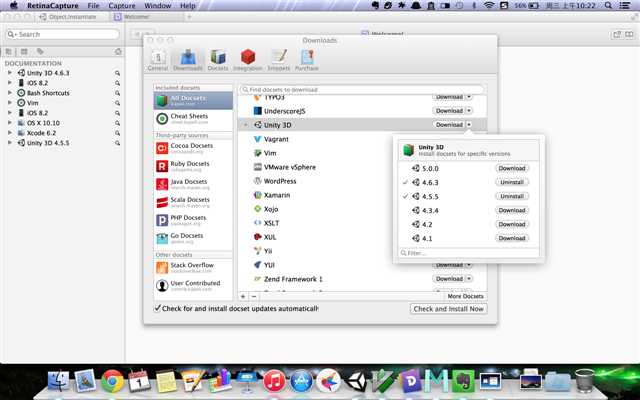Click Check and Install Now button
This screenshot has height=400, width=640.
pyautogui.click(x=448, y=309)
